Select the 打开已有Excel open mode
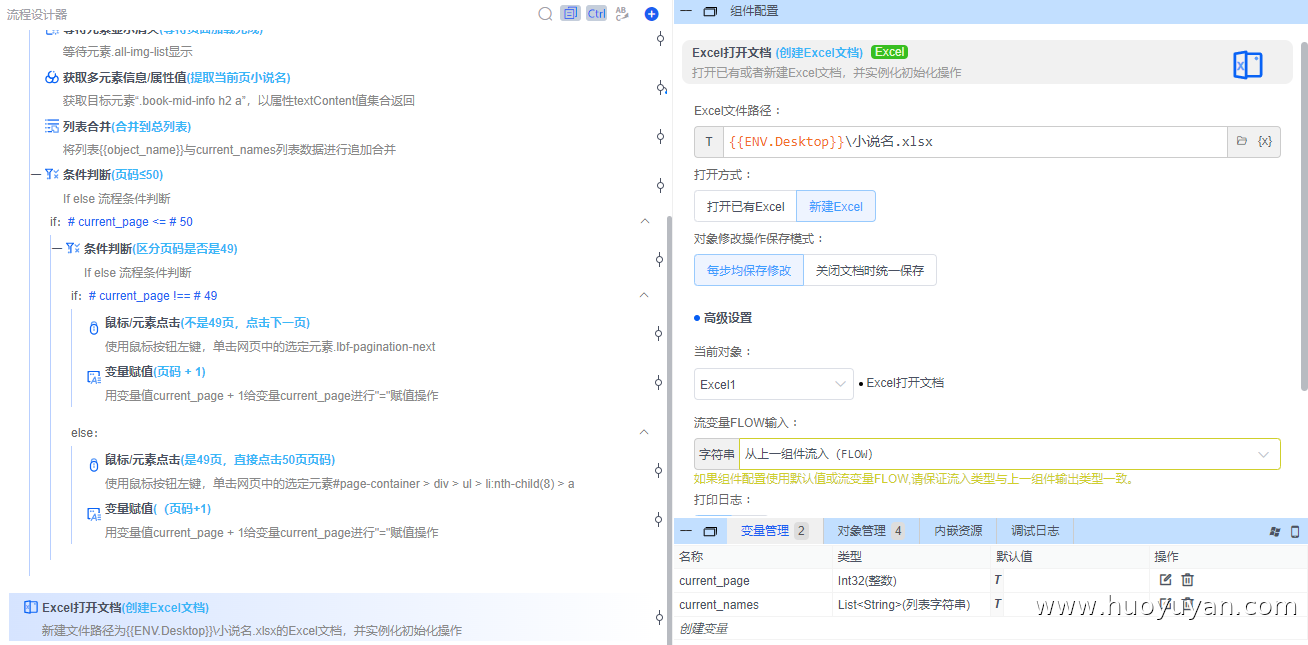 coord(745,206)
